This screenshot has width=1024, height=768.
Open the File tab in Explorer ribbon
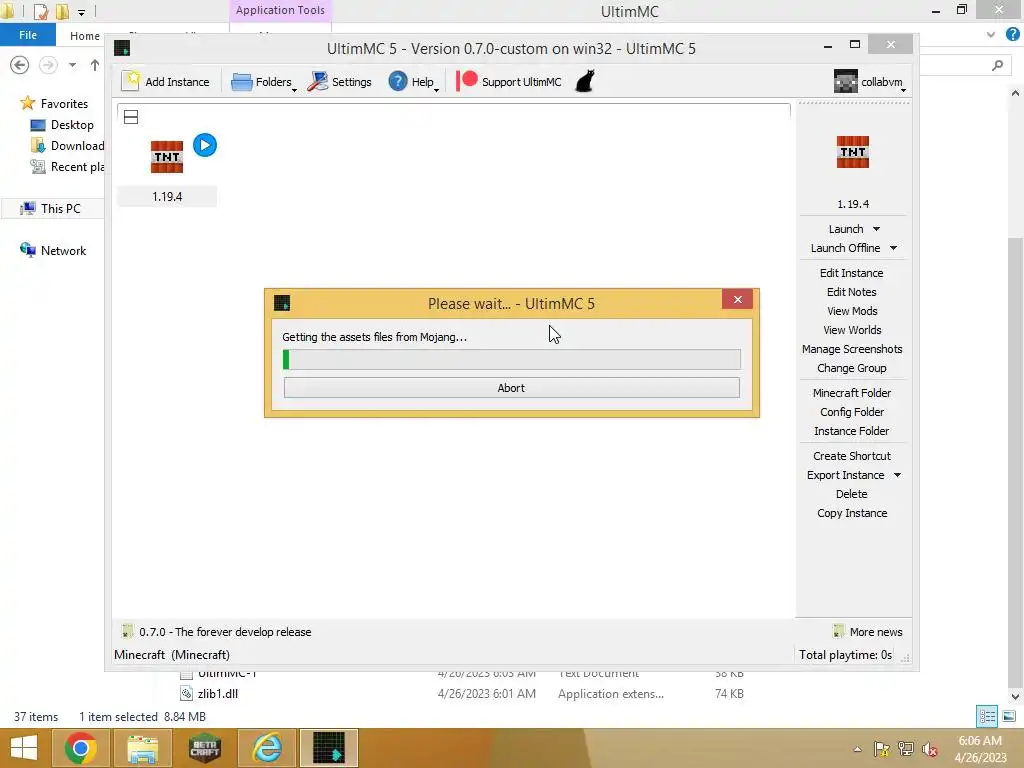(x=27, y=35)
